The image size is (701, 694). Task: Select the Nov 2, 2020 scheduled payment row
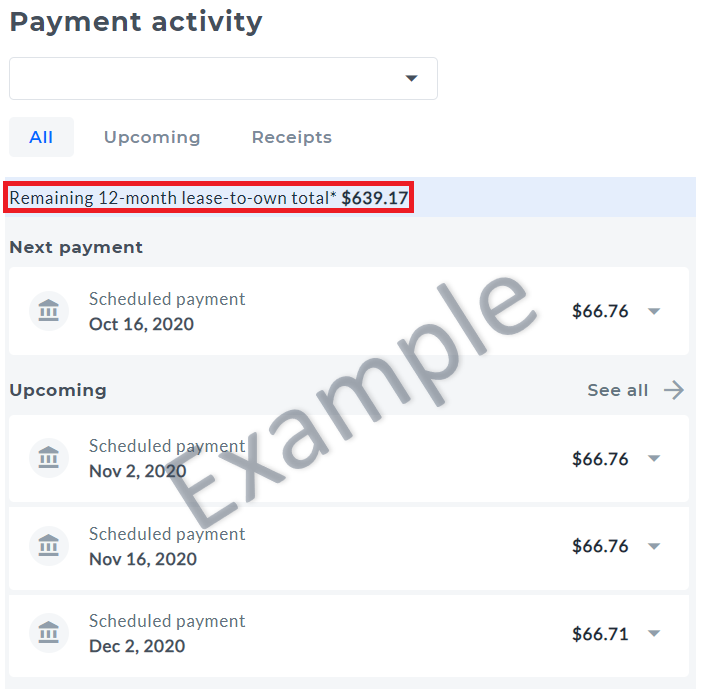point(349,458)
